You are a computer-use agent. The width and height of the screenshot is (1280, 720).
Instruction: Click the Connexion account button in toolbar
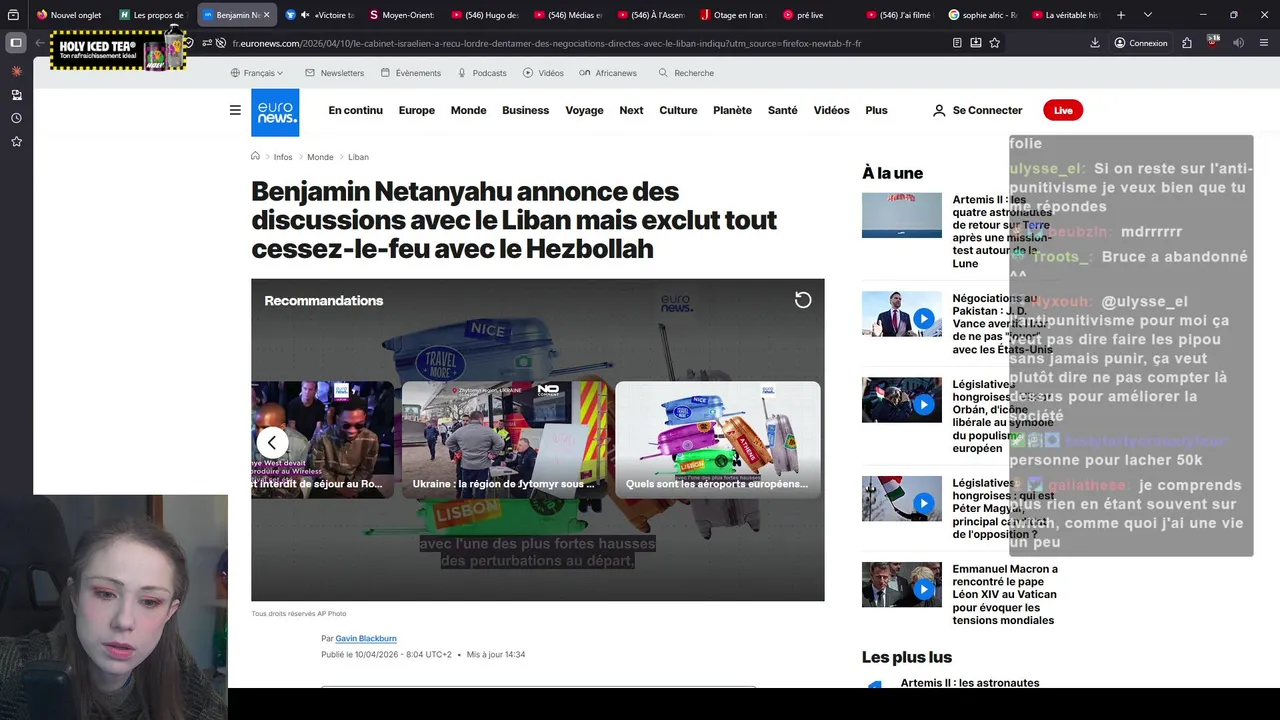[x=1140, y=43]
